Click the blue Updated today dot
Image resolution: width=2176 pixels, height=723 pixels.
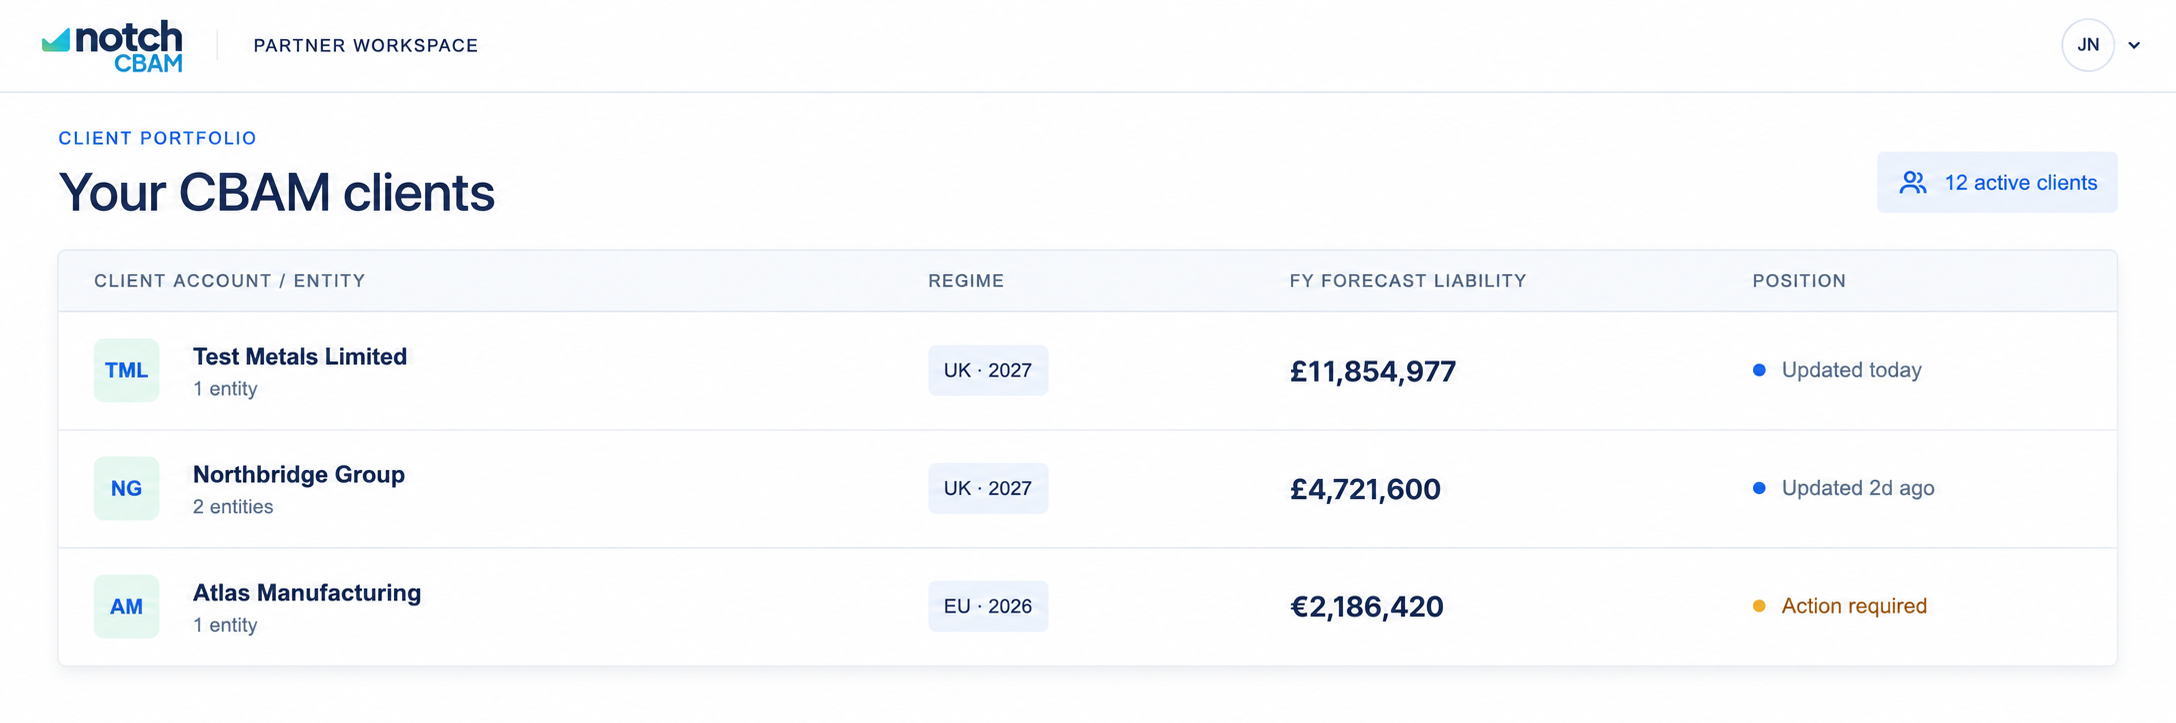pyautogui.click(x=1759, y=370)
